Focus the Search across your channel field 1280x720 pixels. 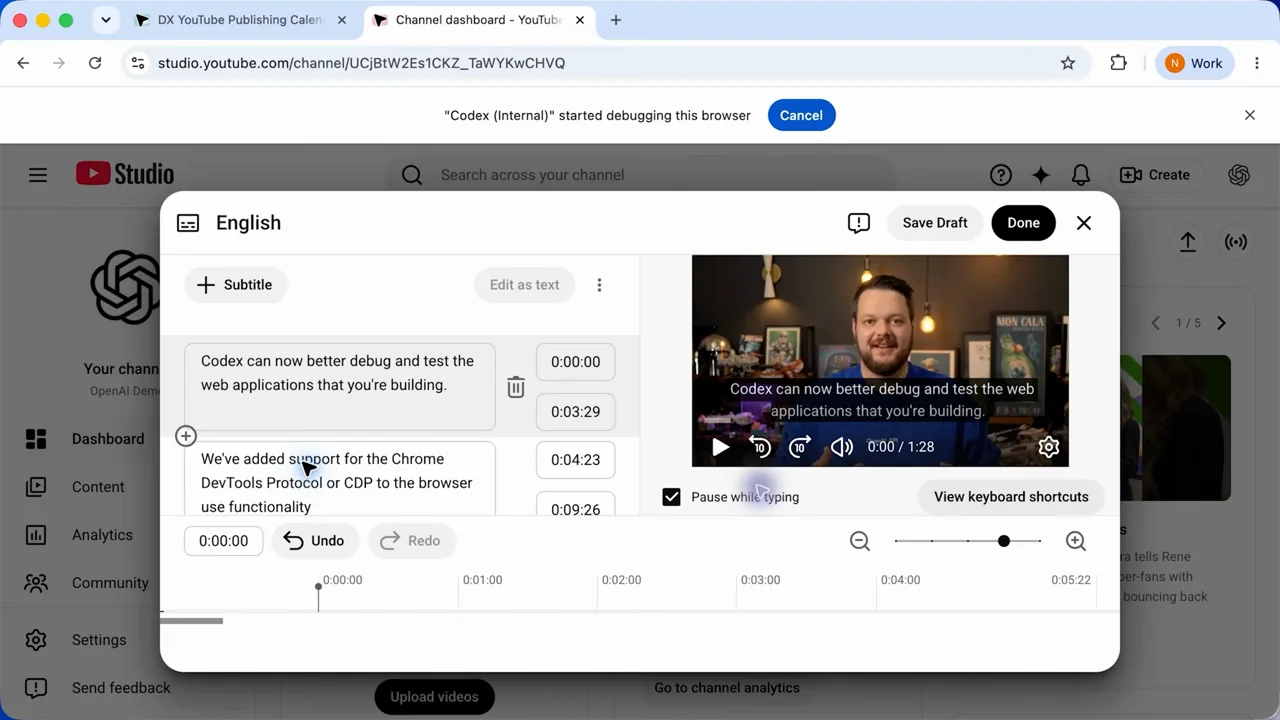point(640,175)
